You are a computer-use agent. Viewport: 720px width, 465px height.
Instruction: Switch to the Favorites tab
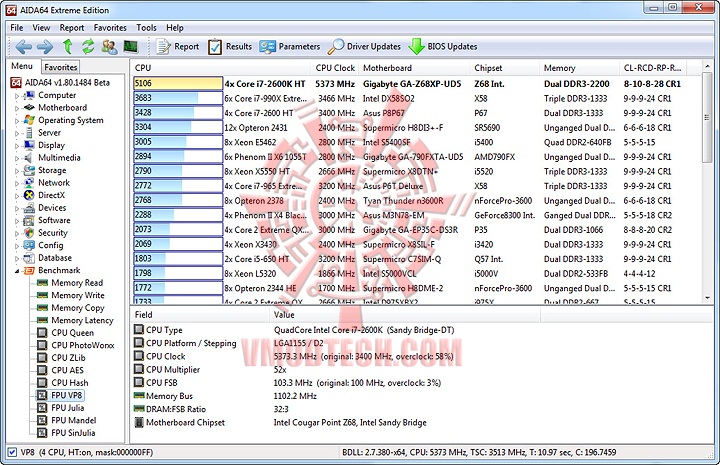pyautogui.click(x=61, y=67)
